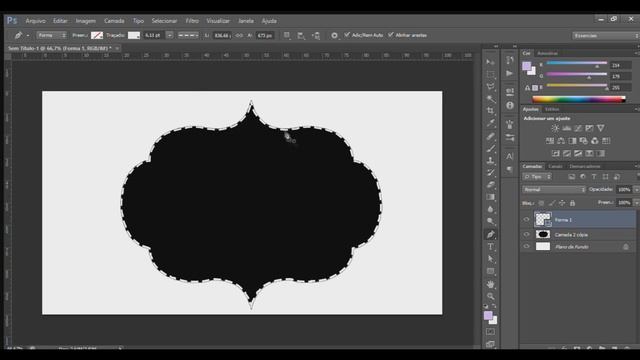
Task: Toggle lock image pixels brush icon
Action: click(552, 203)
